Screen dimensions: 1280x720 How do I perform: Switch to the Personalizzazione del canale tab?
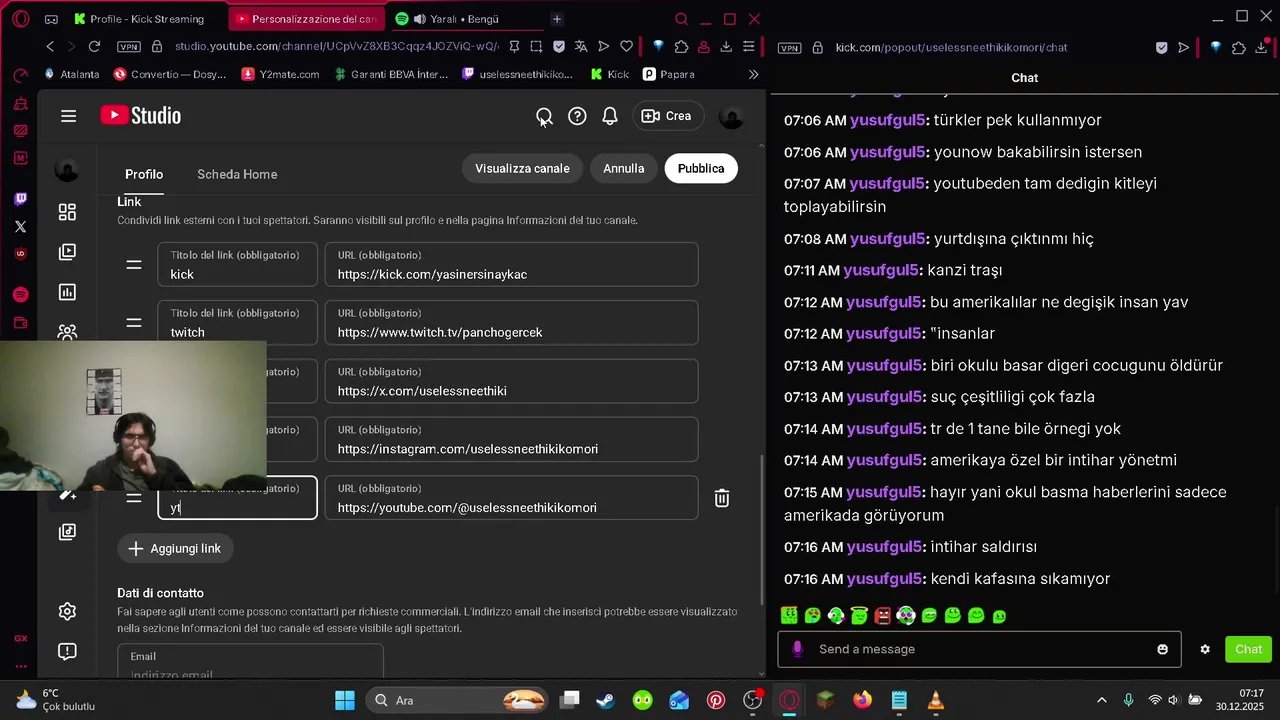coord(305,19)
